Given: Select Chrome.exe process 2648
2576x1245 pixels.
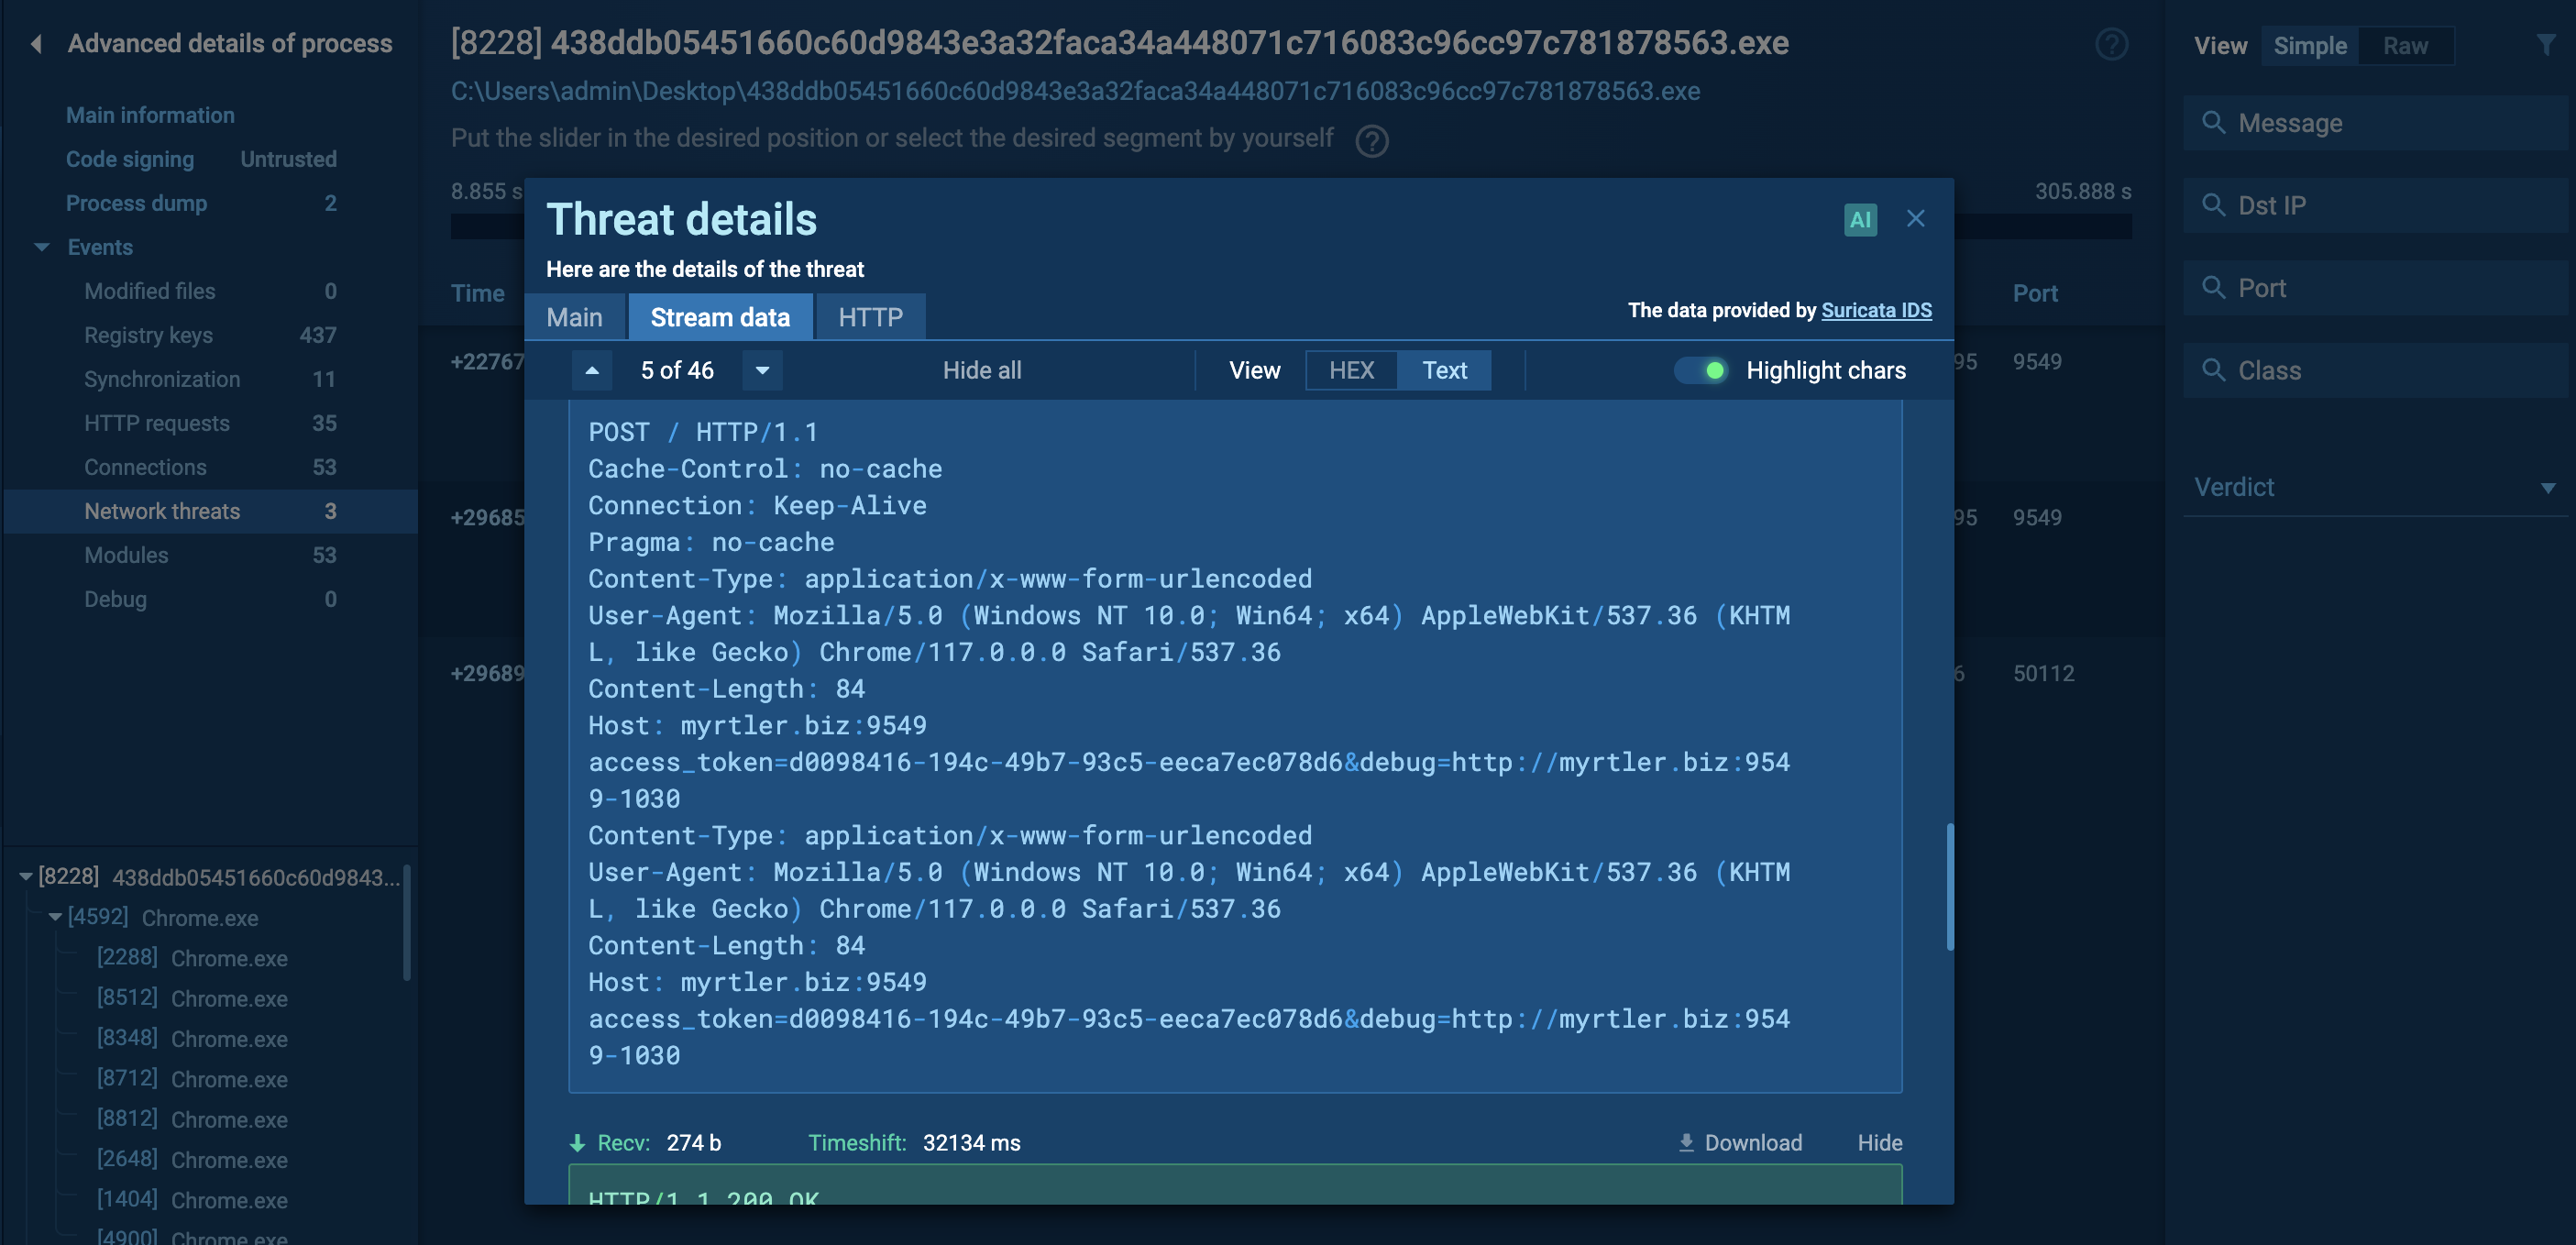Looking at the screenshot, I should pos(192,1159).
